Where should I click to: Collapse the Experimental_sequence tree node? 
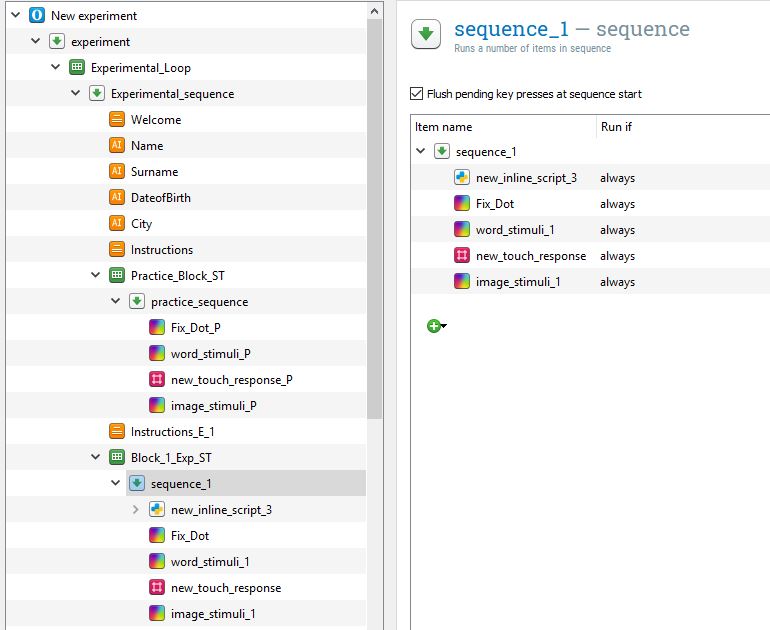76,94
